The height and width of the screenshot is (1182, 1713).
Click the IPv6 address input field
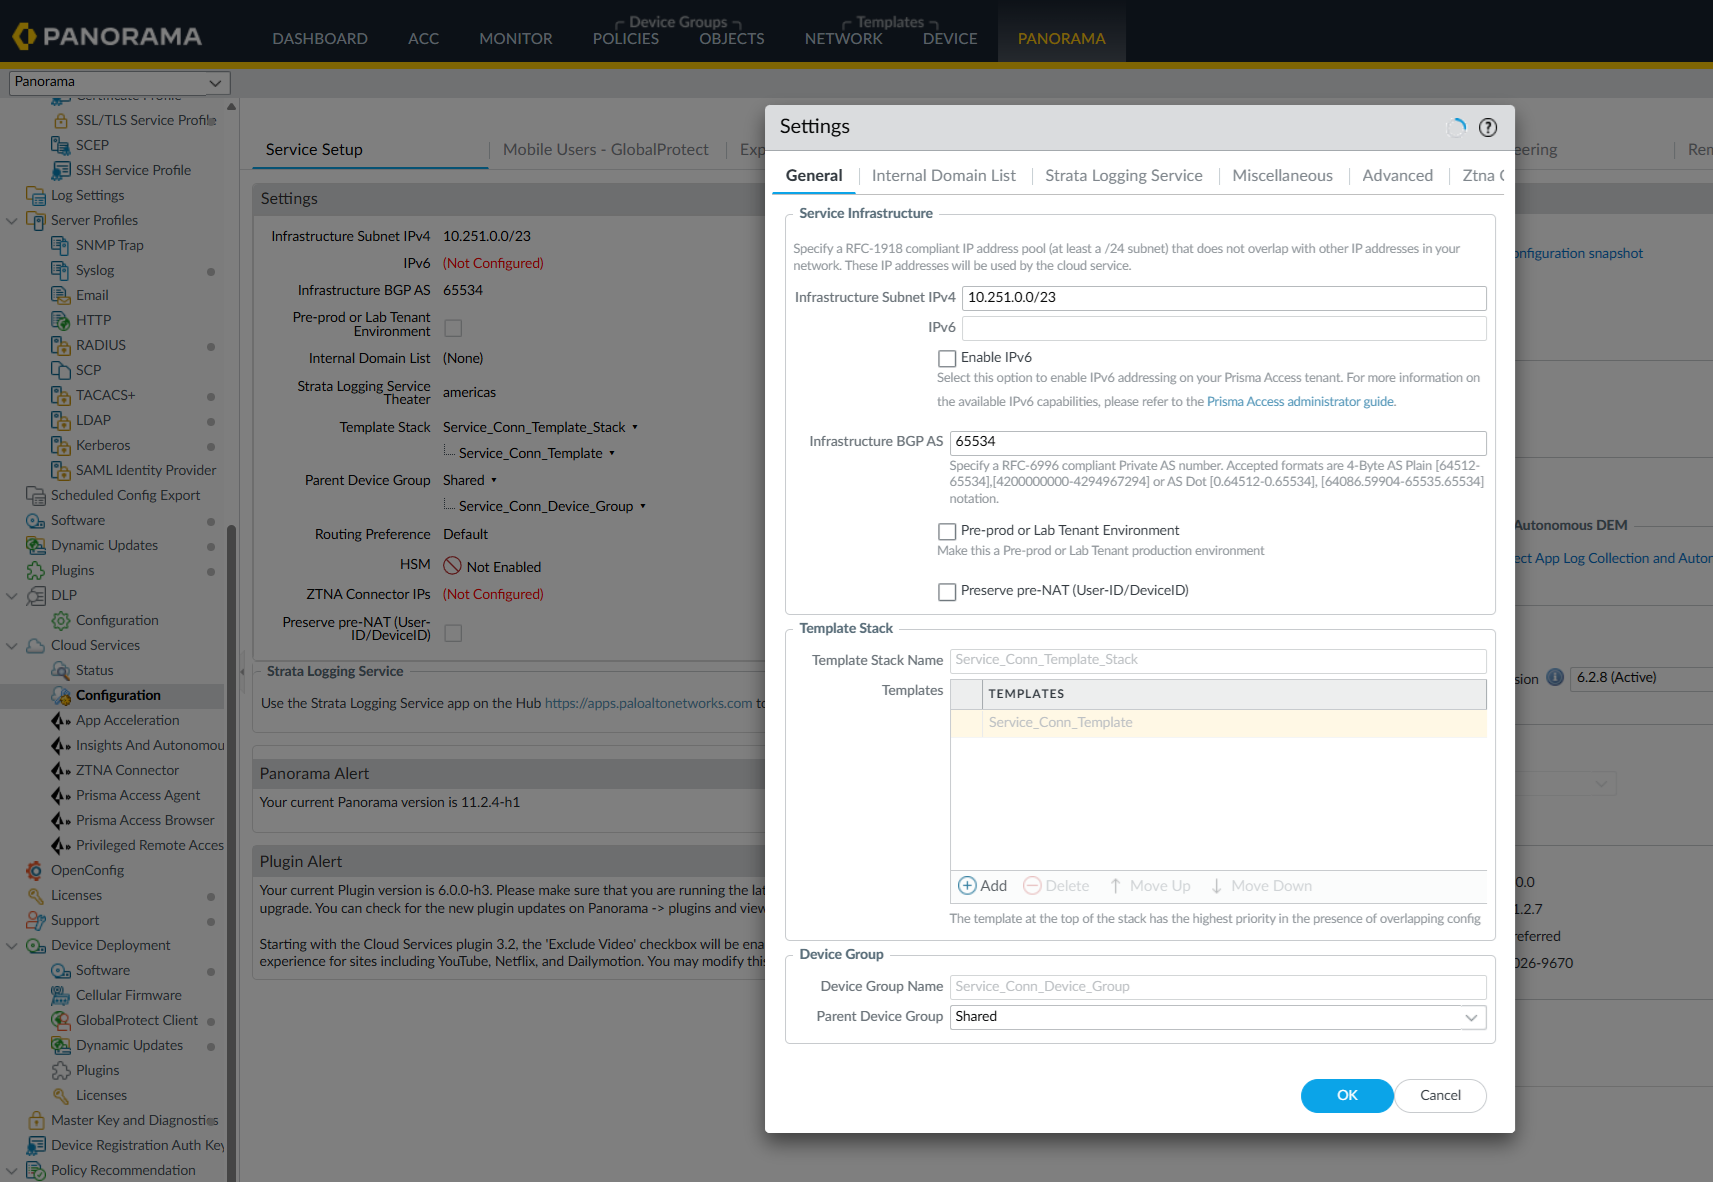(1224, 328)
